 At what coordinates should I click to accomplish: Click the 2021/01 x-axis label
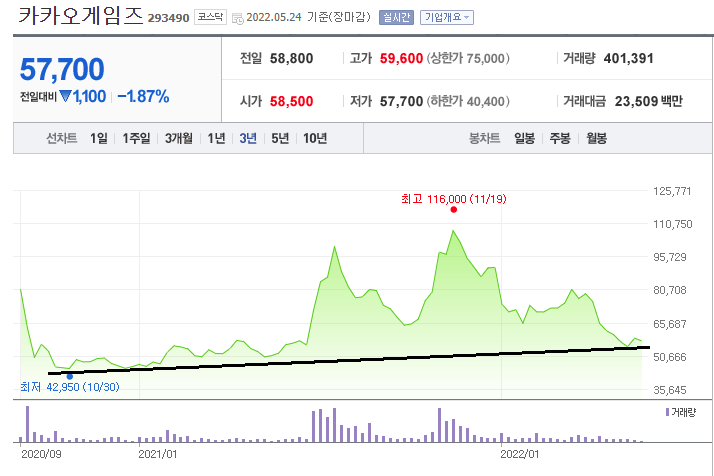click(158, 454)
